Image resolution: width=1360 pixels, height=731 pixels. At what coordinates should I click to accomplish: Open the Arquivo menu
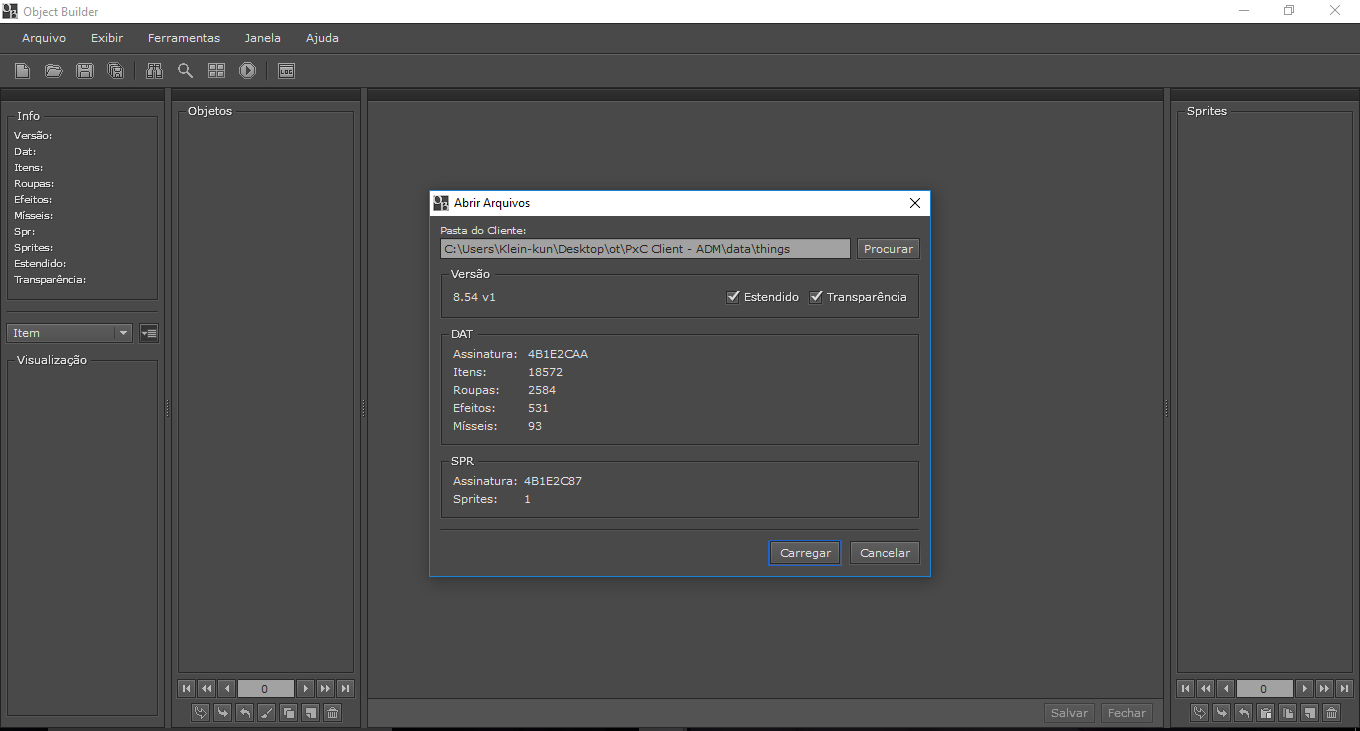[44, 38]
